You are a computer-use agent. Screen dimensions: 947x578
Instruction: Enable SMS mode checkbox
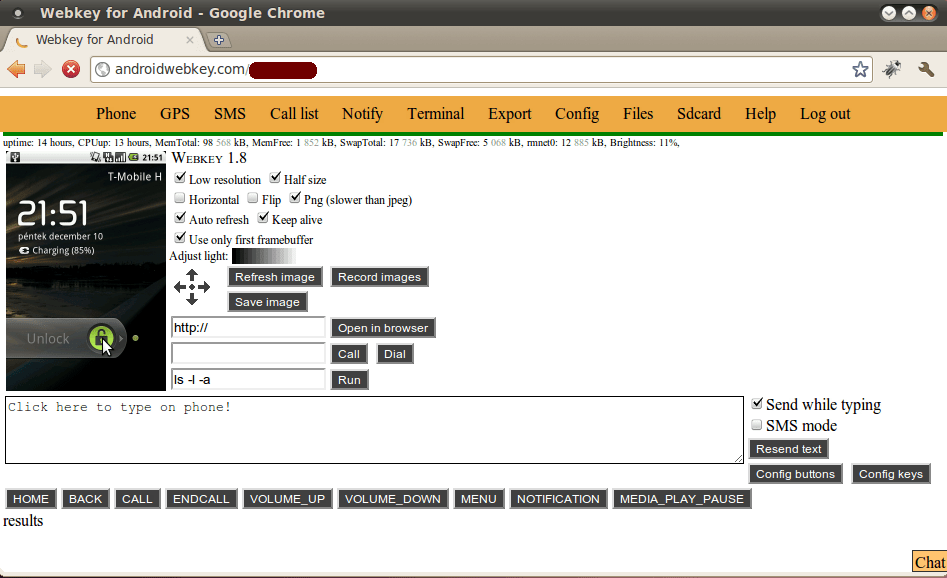coord(756,425)
